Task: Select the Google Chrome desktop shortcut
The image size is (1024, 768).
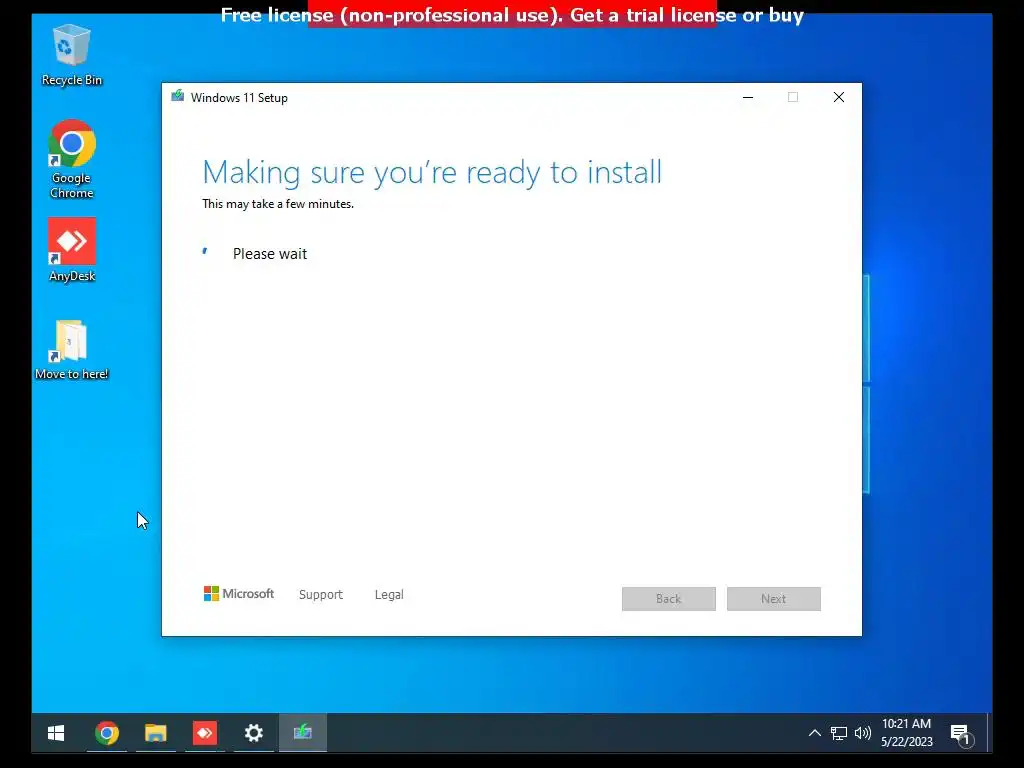Action: 72,159
